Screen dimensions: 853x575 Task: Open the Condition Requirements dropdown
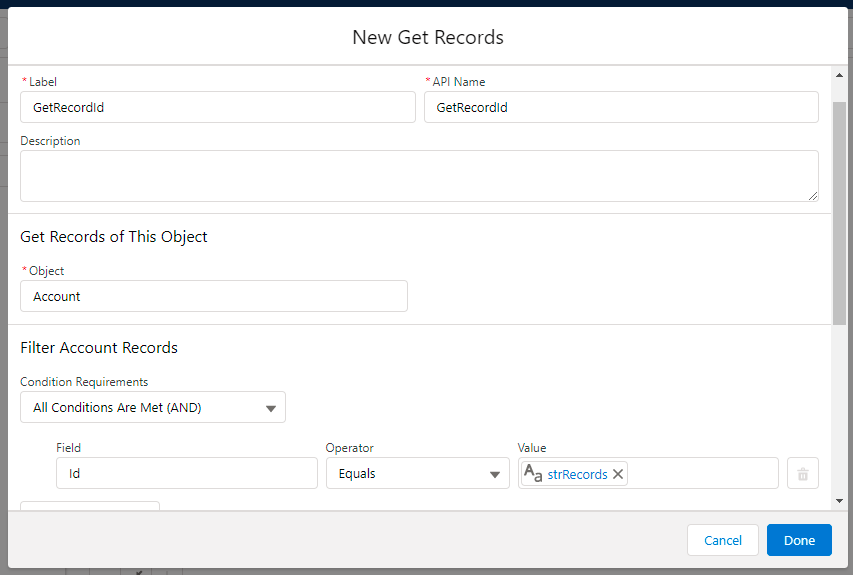[153, 407]
